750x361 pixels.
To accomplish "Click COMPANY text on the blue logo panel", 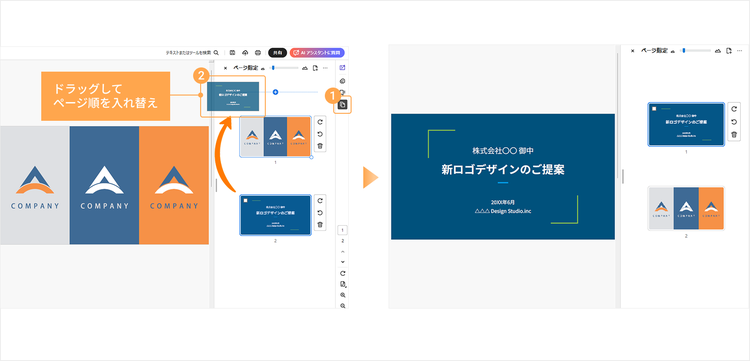I will click(x=104, y=206).
